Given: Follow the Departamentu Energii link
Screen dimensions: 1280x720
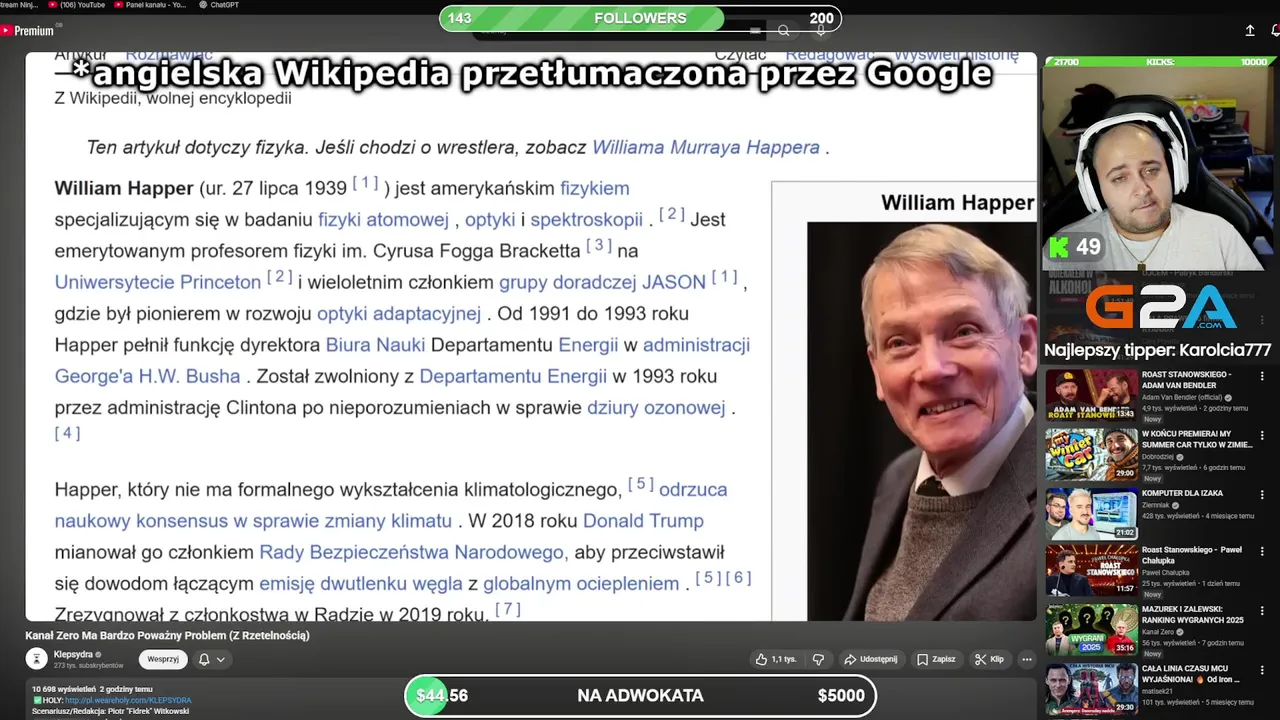Looking at the screenshot, I should 513,376.
